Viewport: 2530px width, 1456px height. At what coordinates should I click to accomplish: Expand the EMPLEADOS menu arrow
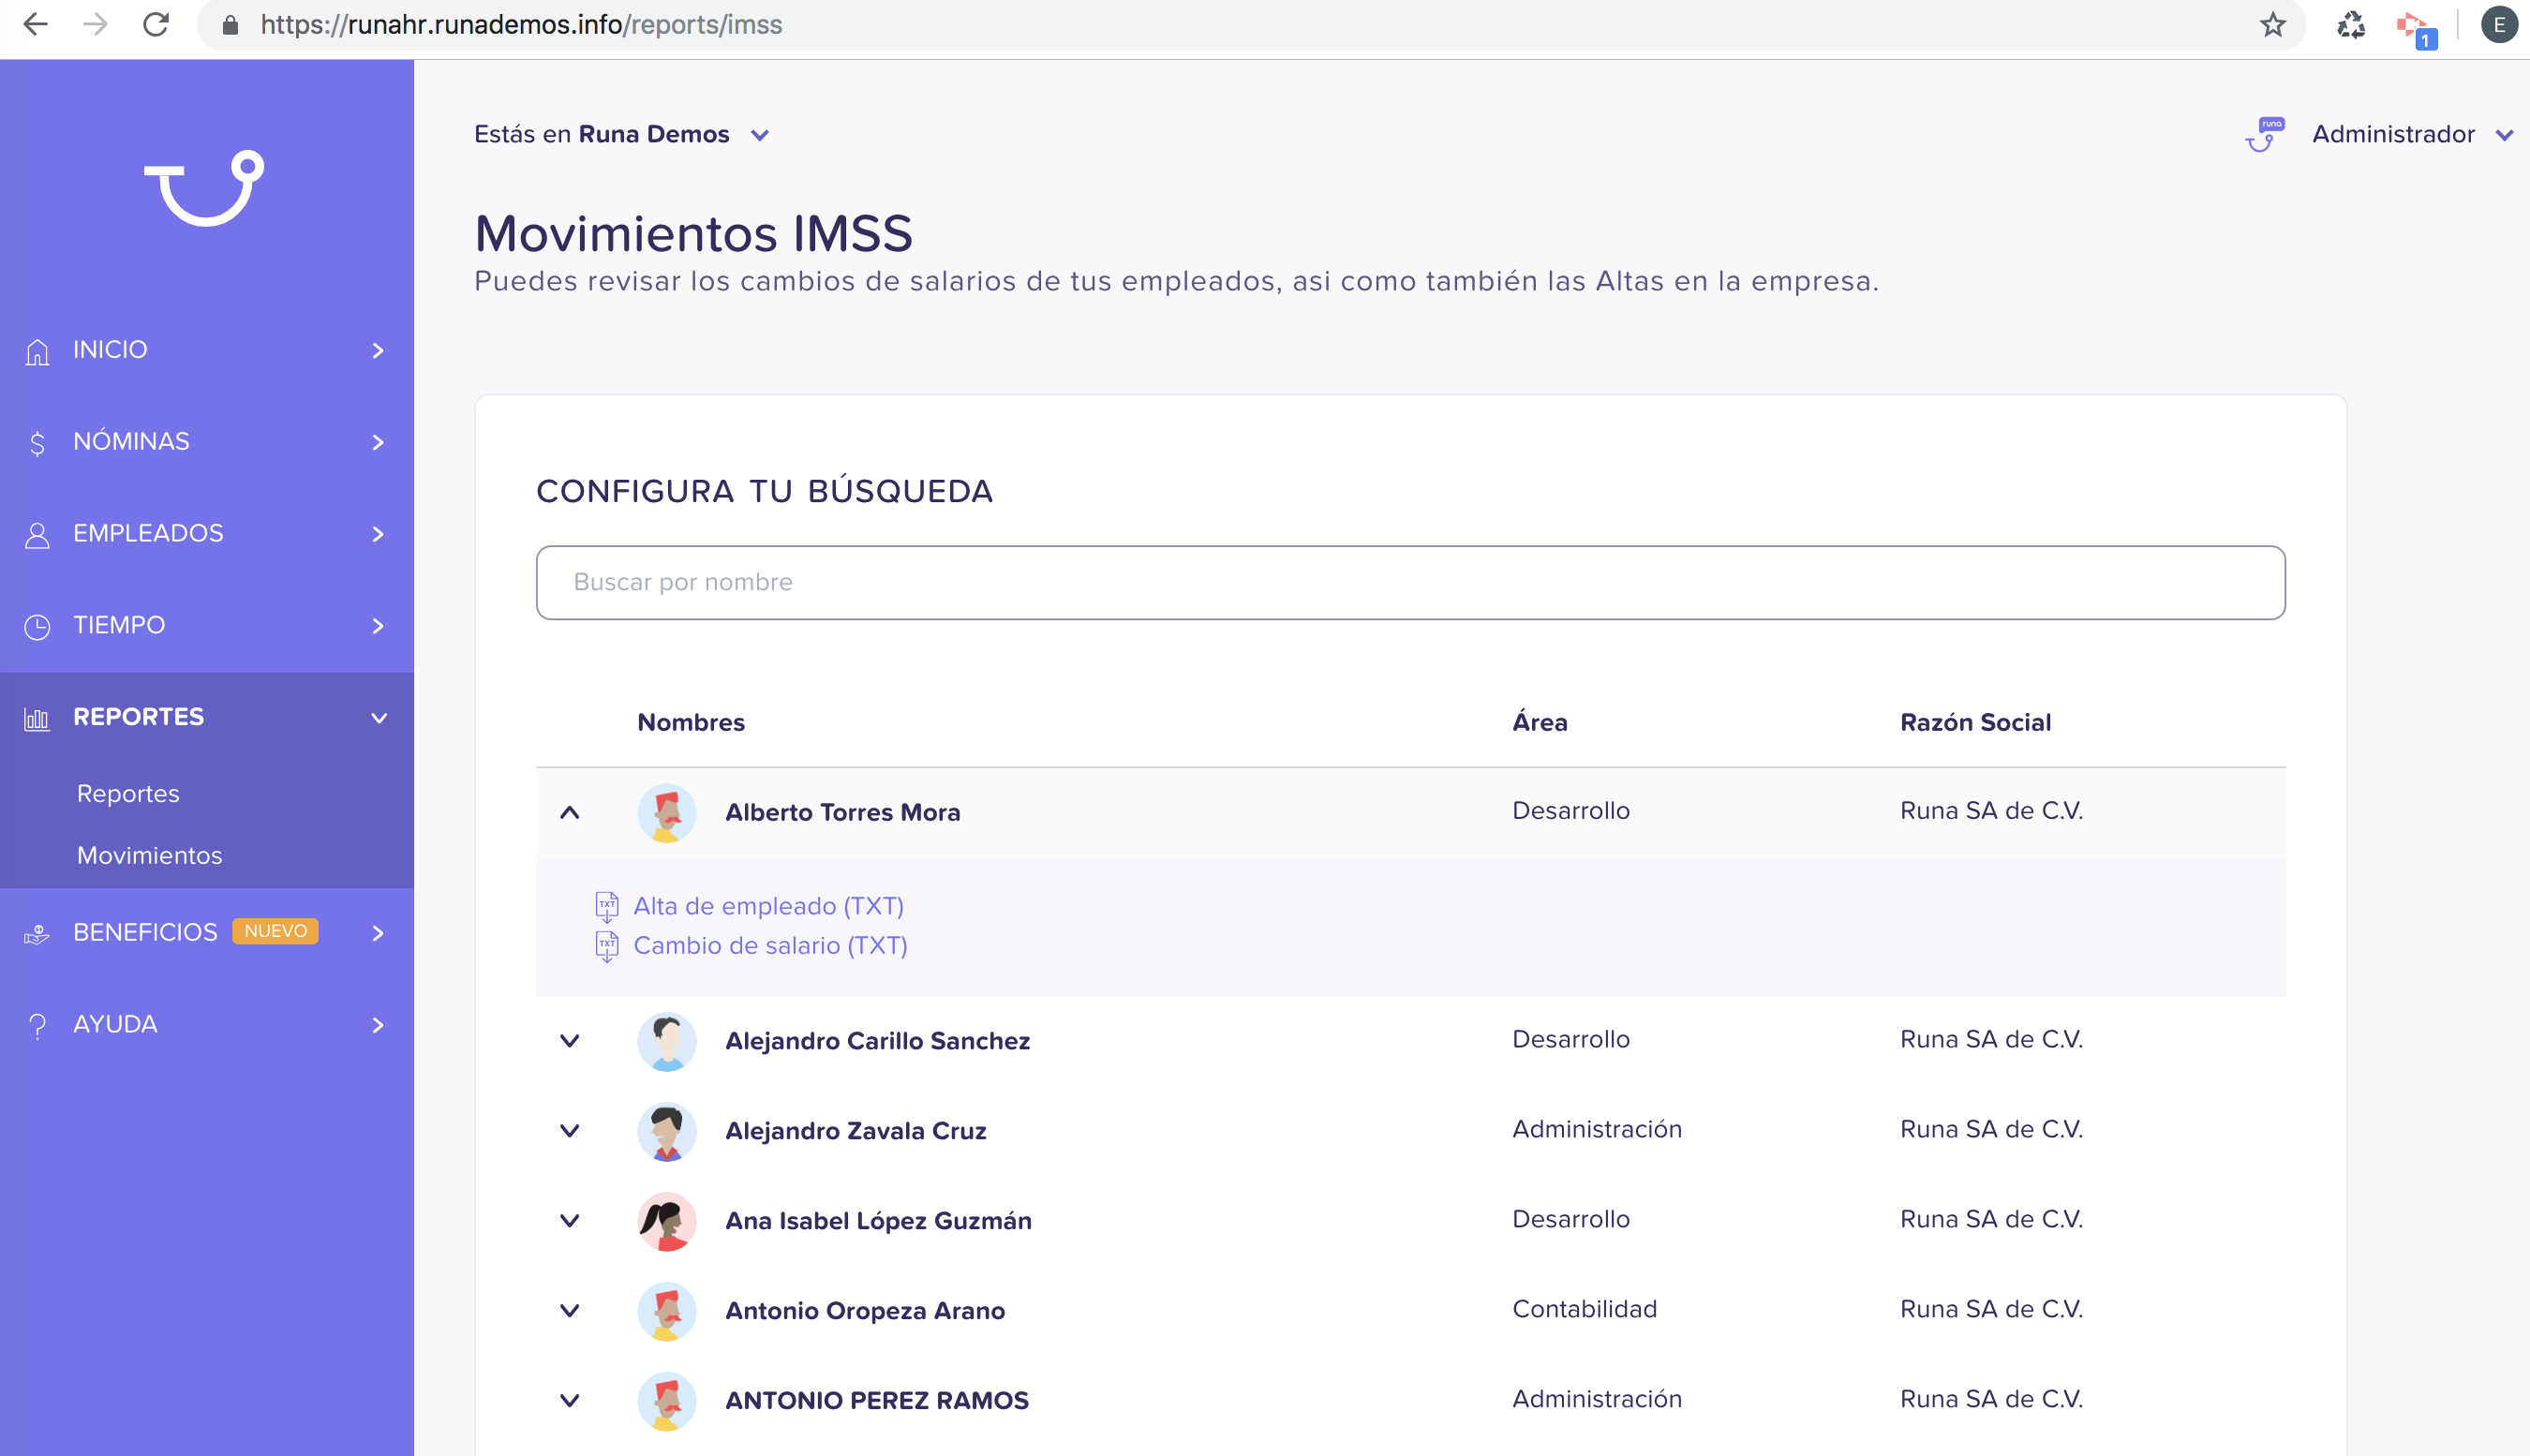[378, 534]
